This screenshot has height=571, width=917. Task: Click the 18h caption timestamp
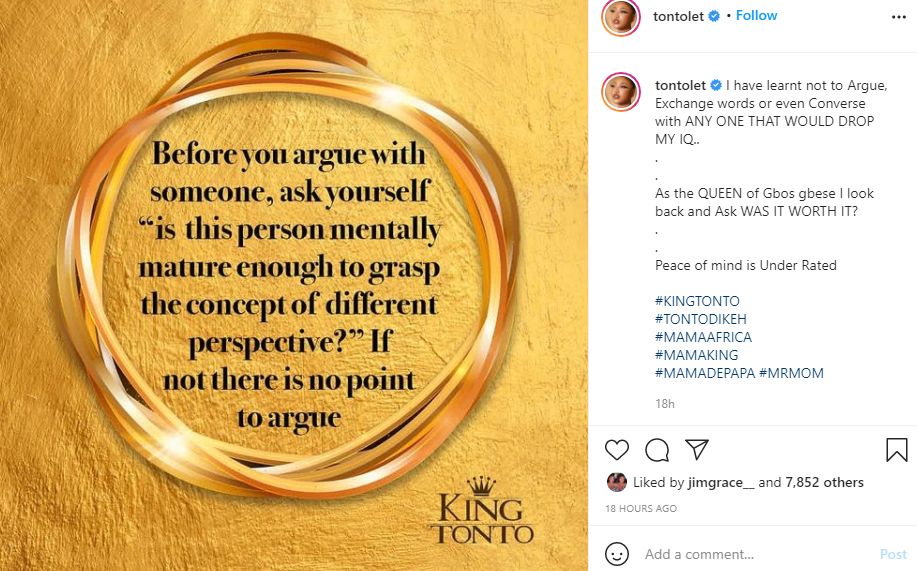pos(664,404)
